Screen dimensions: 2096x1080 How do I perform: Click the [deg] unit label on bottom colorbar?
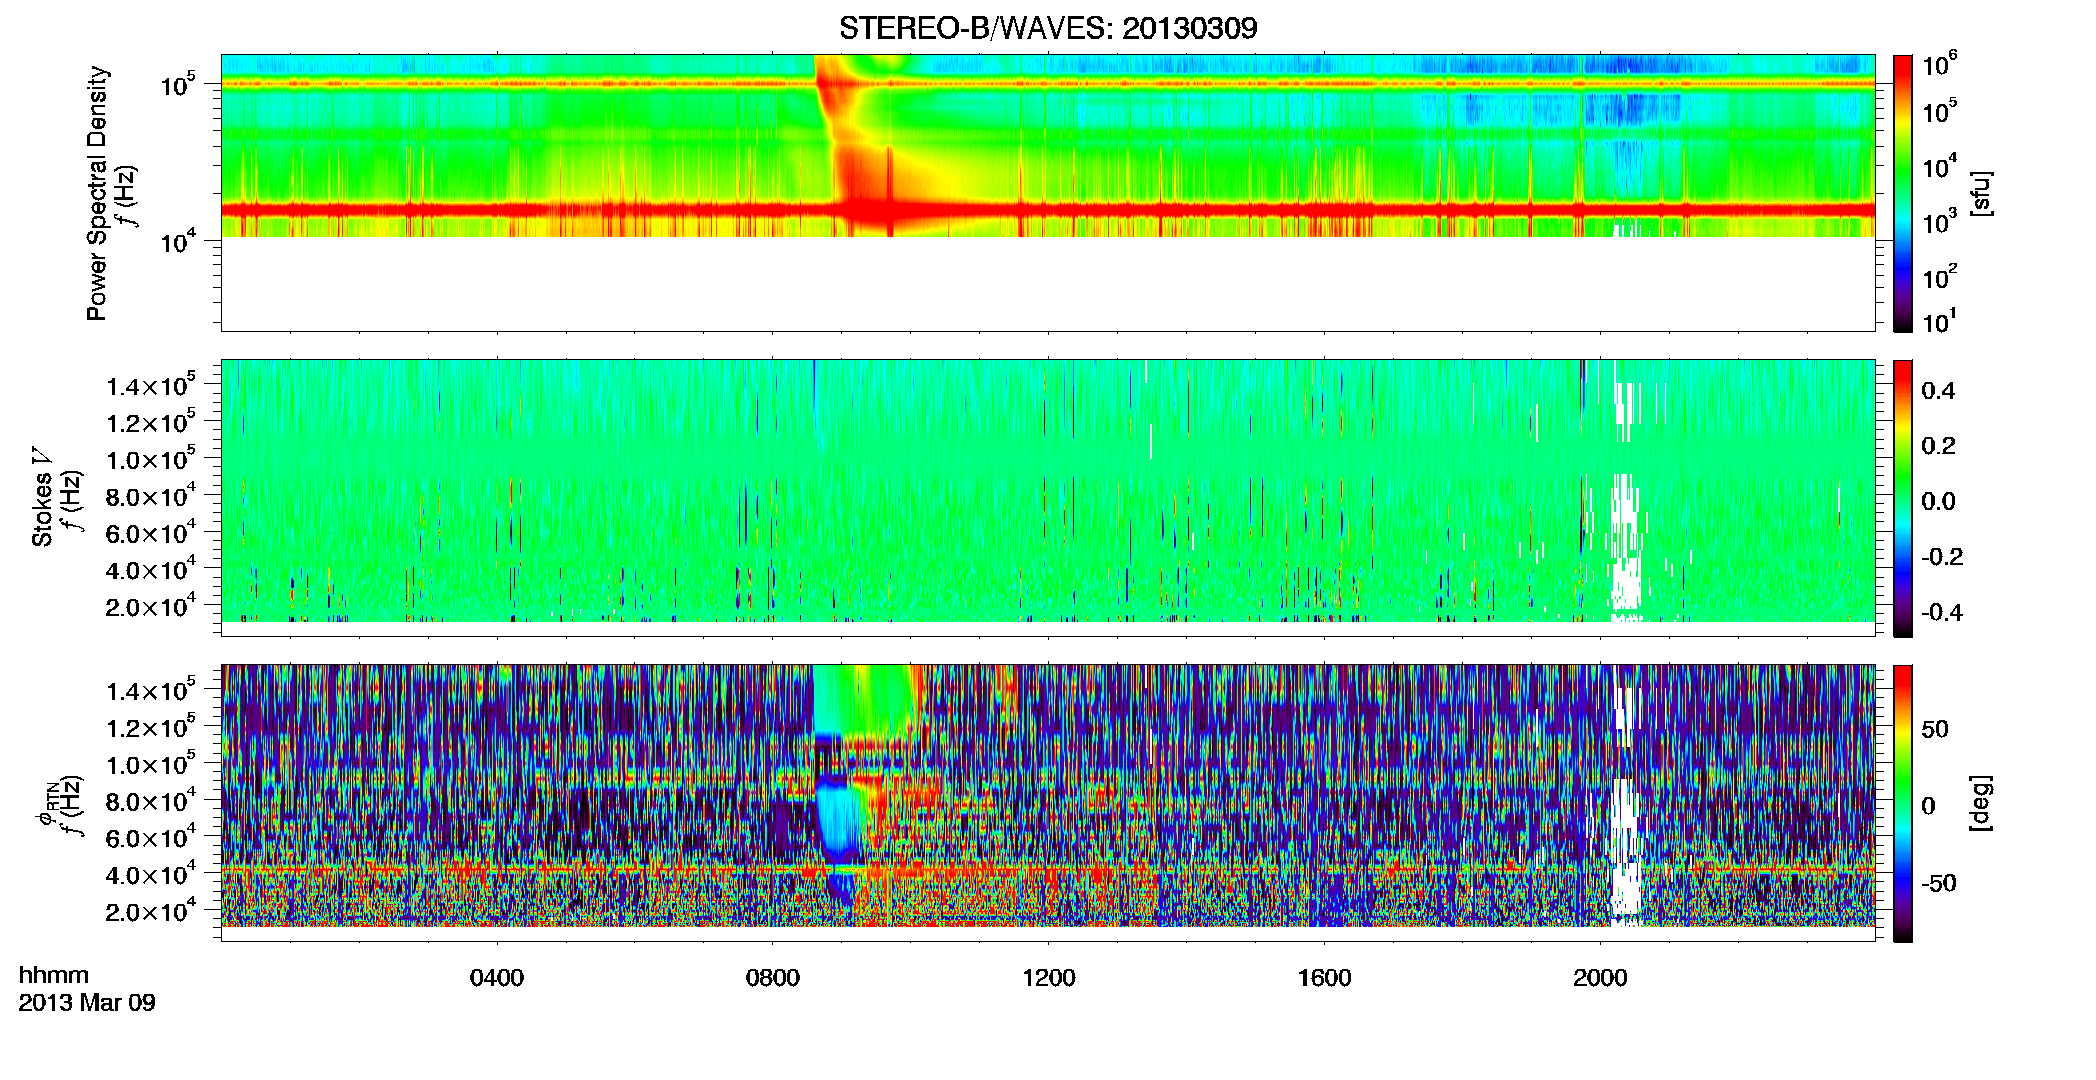[x=1980, y=803]
